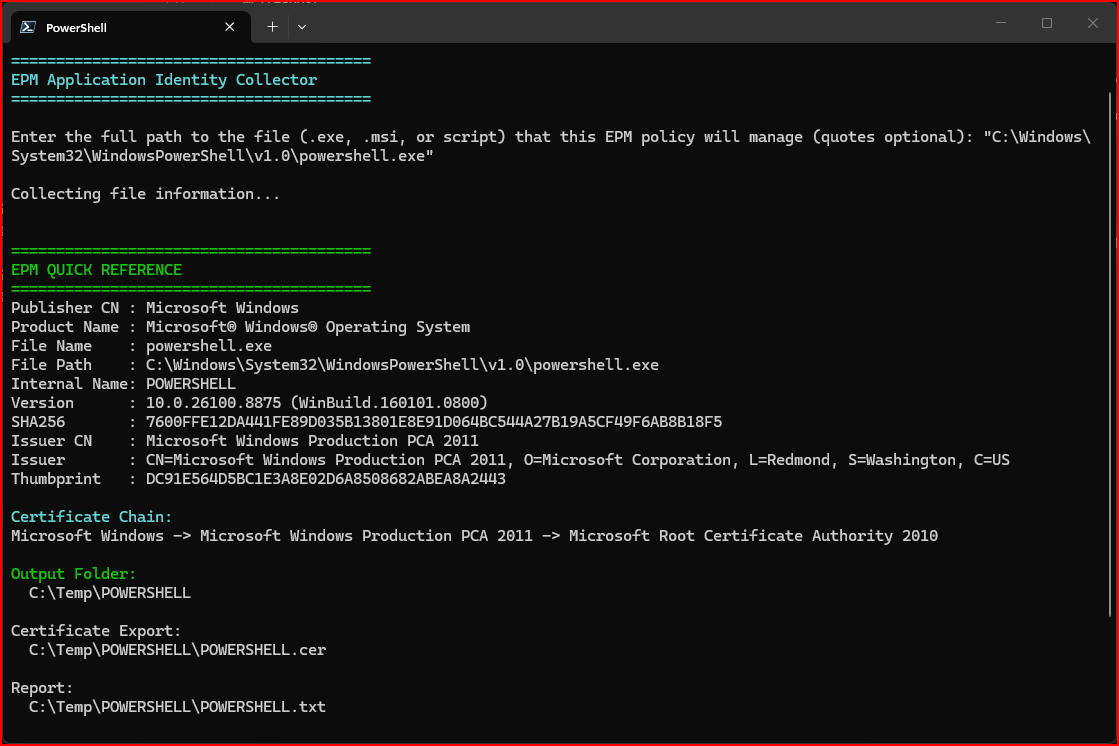Viewport: 1119px width, 746px height.
Task: Click Issuer CN 'Microsoft Windows Production PCA 2011'
Action: (x=312, y=441)
